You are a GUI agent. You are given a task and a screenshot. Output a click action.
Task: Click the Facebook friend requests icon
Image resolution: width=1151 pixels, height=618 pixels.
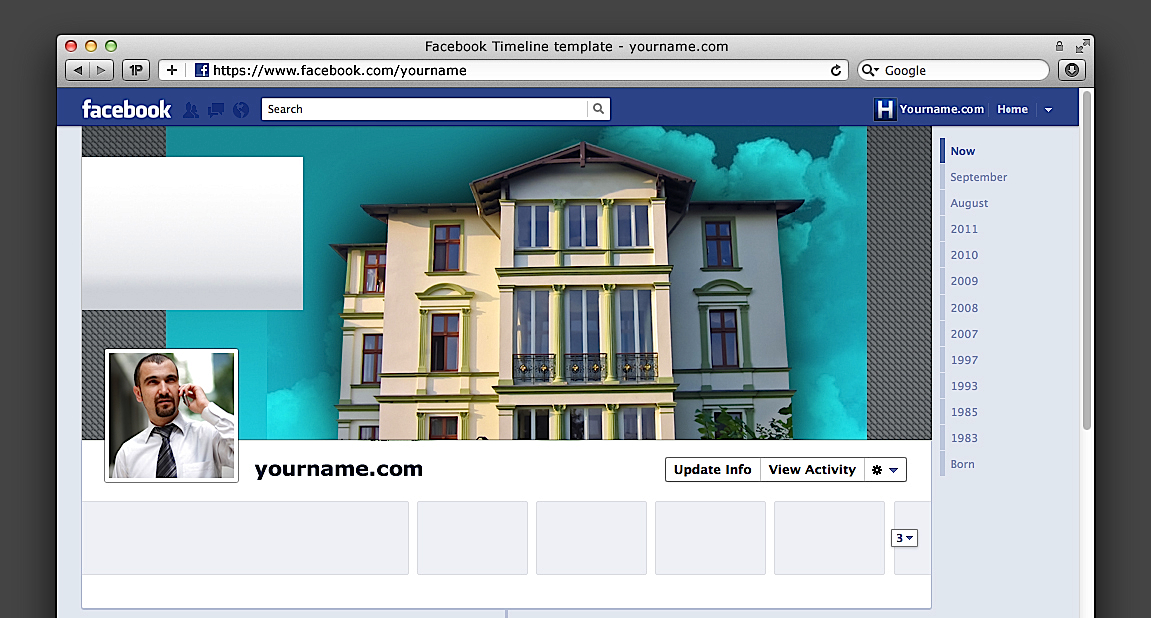(190, 110)
